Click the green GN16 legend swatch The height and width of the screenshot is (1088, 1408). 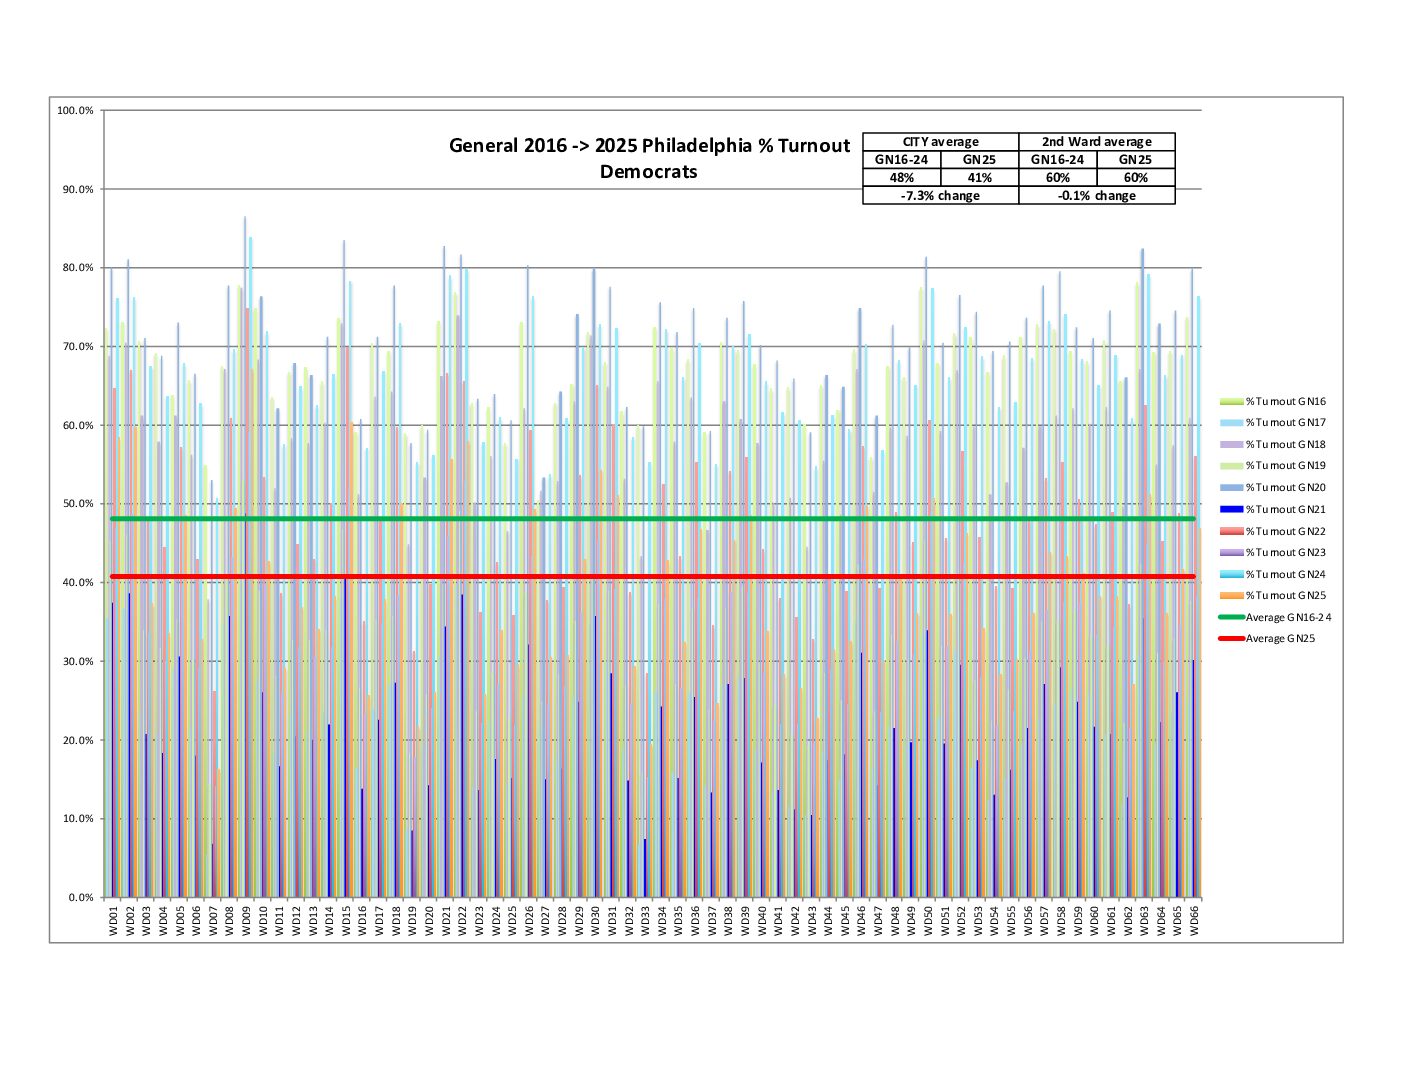1231,401
